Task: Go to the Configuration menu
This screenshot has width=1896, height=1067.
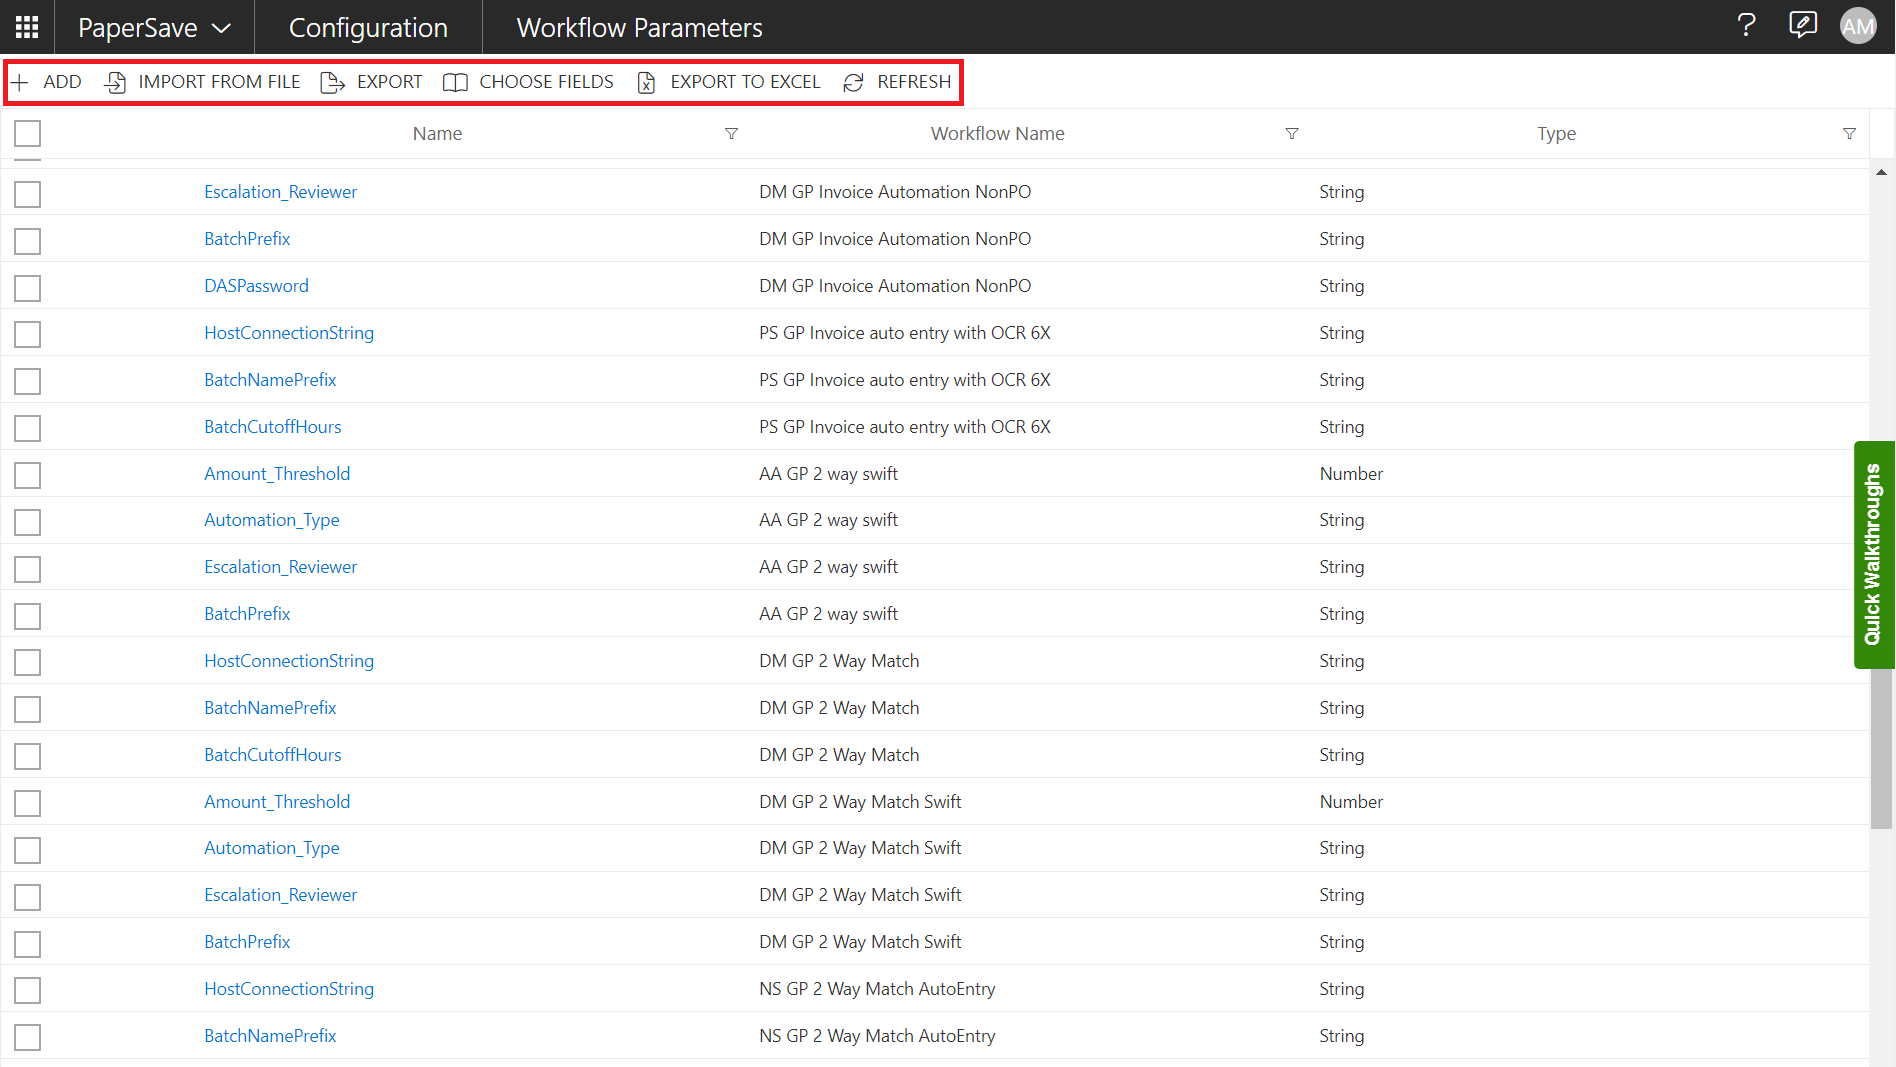Action: click(368, 27)
